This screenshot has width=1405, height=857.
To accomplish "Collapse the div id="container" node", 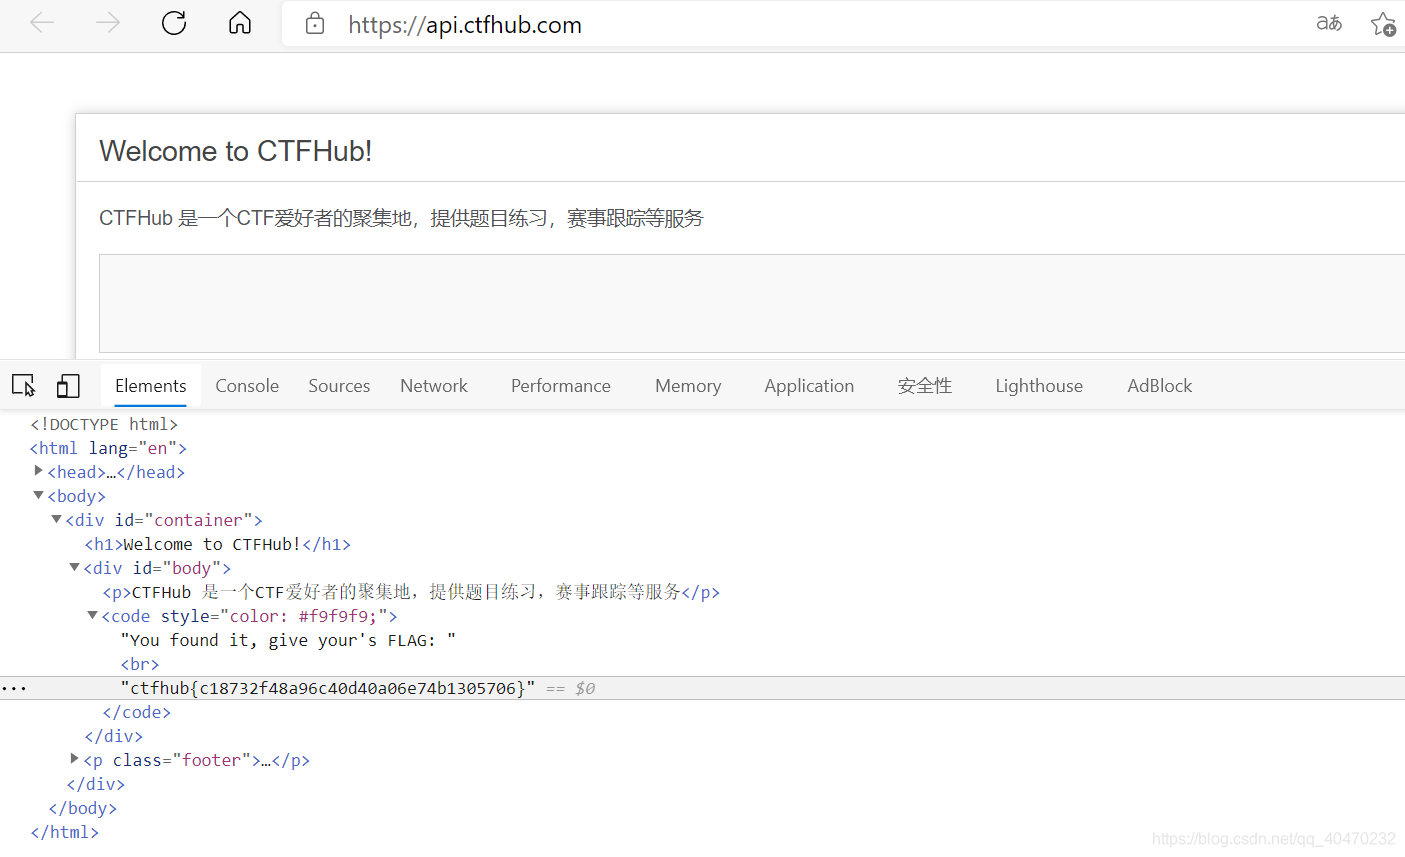I will (56, 519).
